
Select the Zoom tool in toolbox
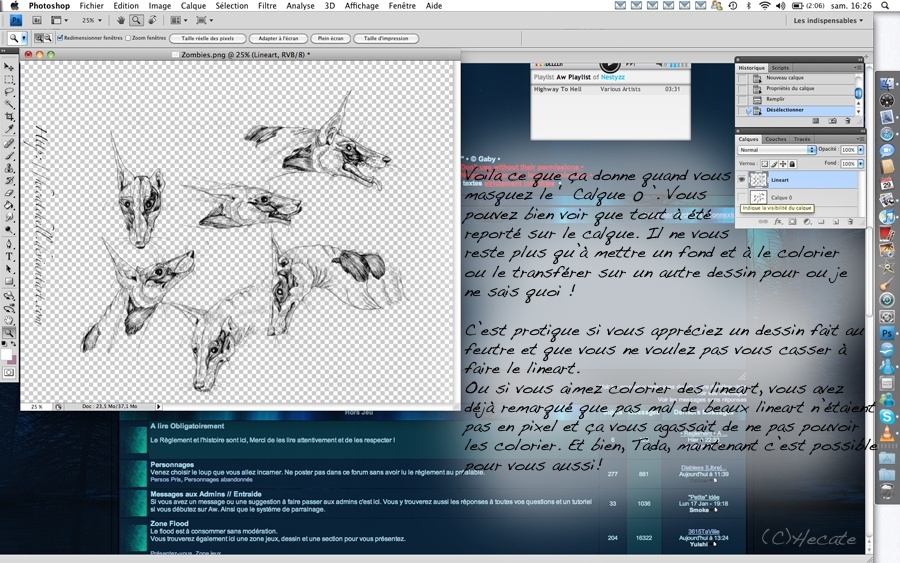9,333
